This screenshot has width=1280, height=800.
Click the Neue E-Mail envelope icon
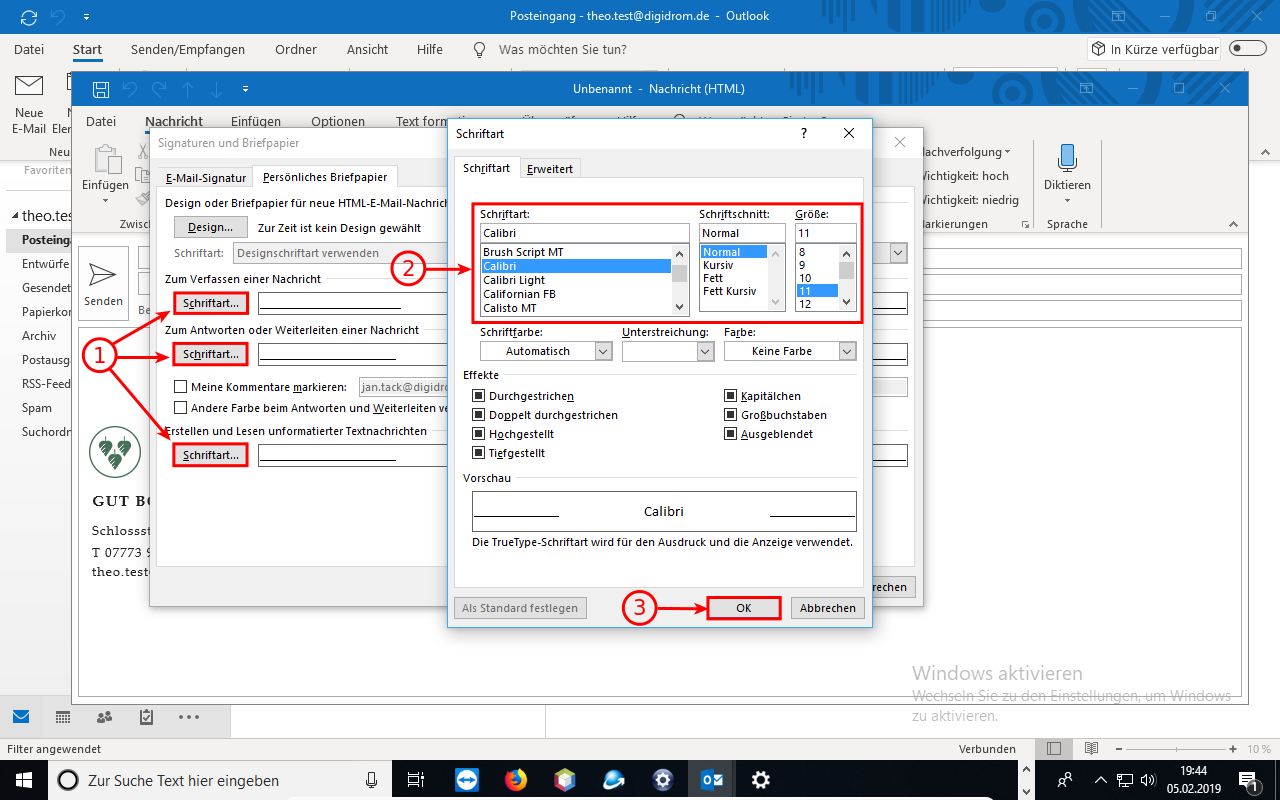29,87
